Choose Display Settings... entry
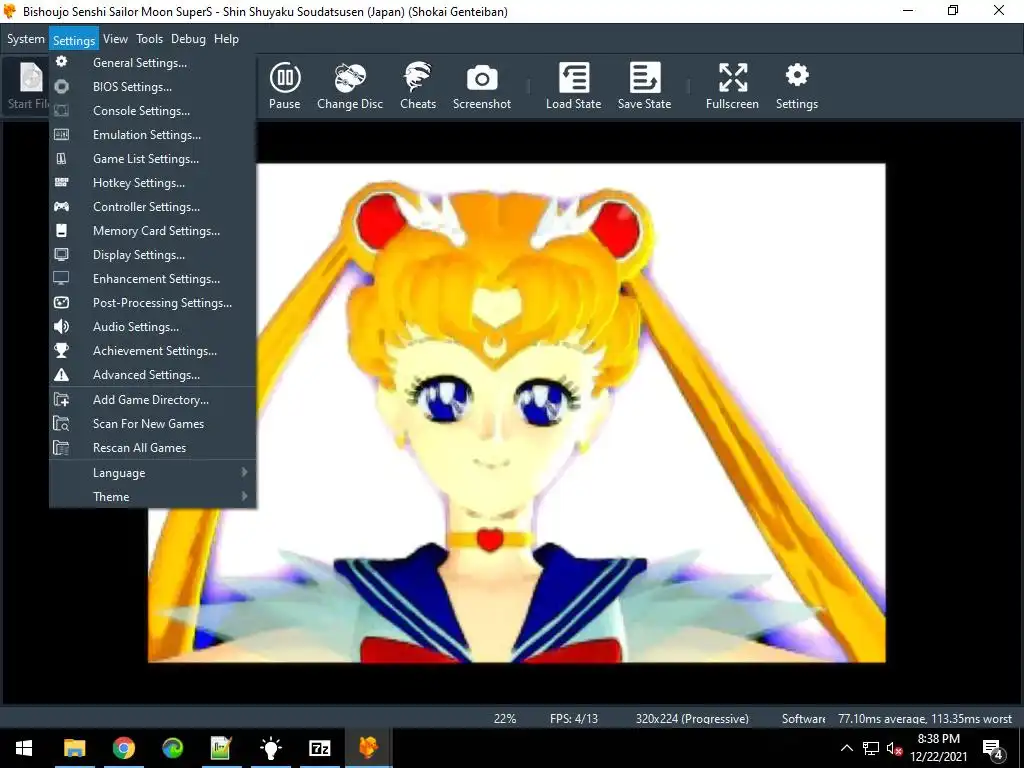This screenshot has height=768, width=1024. click(153, 255)
